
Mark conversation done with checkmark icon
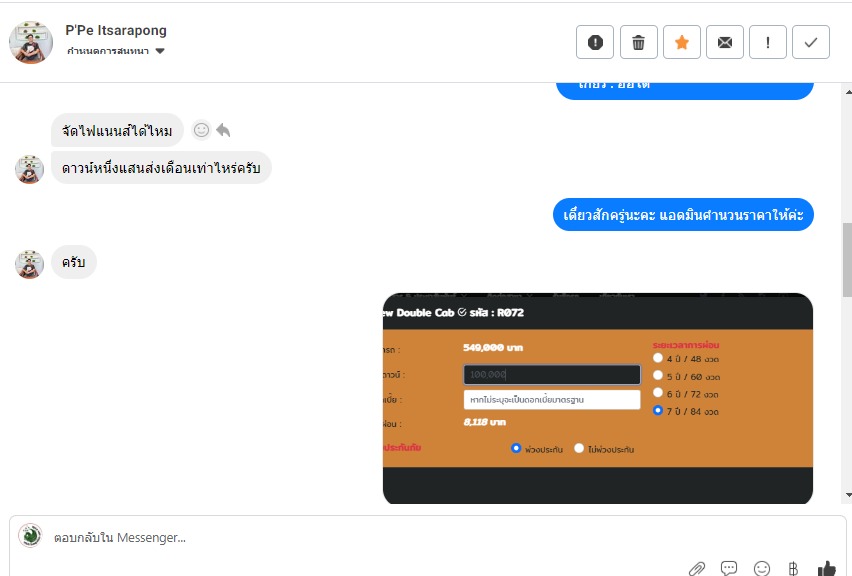pos(811,42)
